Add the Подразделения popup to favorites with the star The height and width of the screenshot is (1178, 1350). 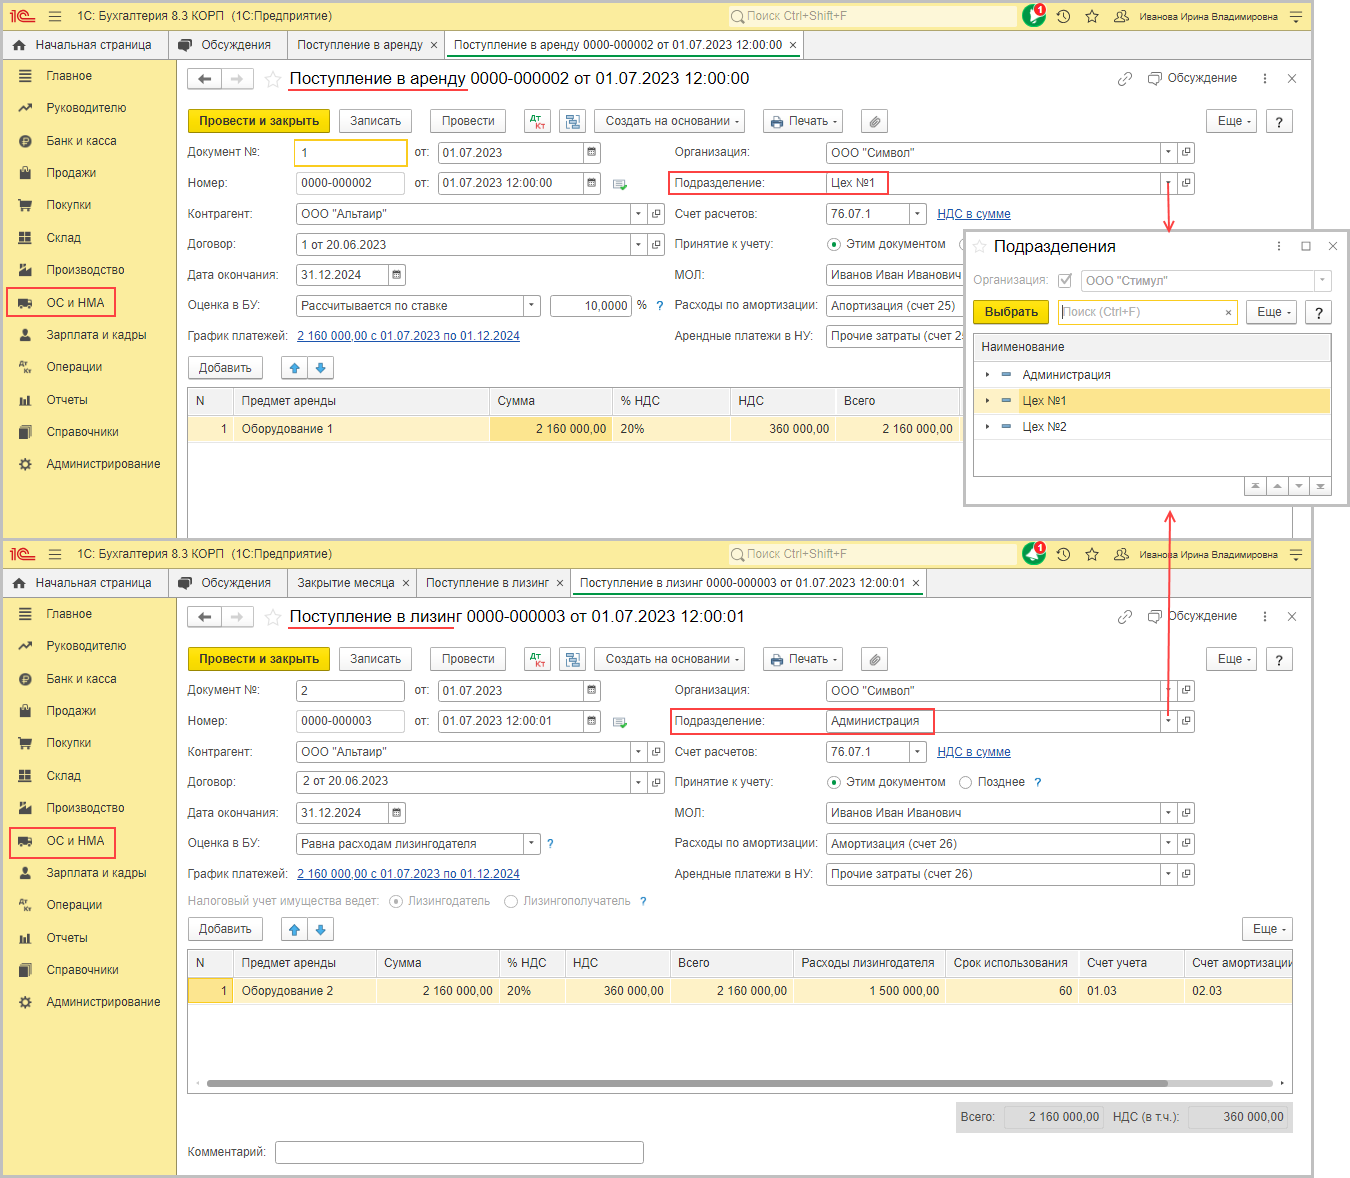click(980, 247)
